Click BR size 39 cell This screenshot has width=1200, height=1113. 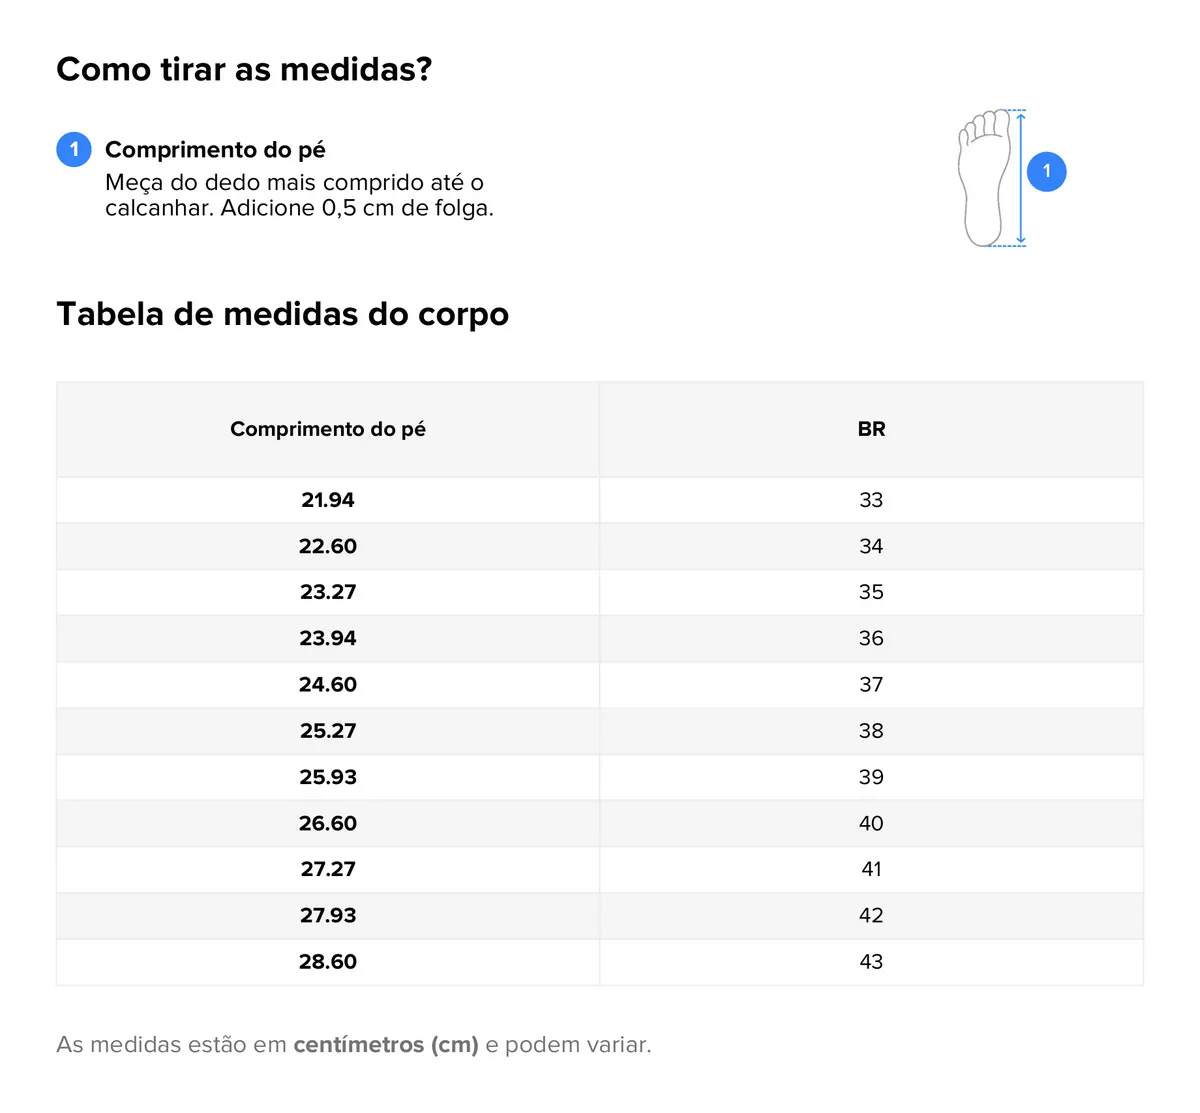tap(871, 777)
